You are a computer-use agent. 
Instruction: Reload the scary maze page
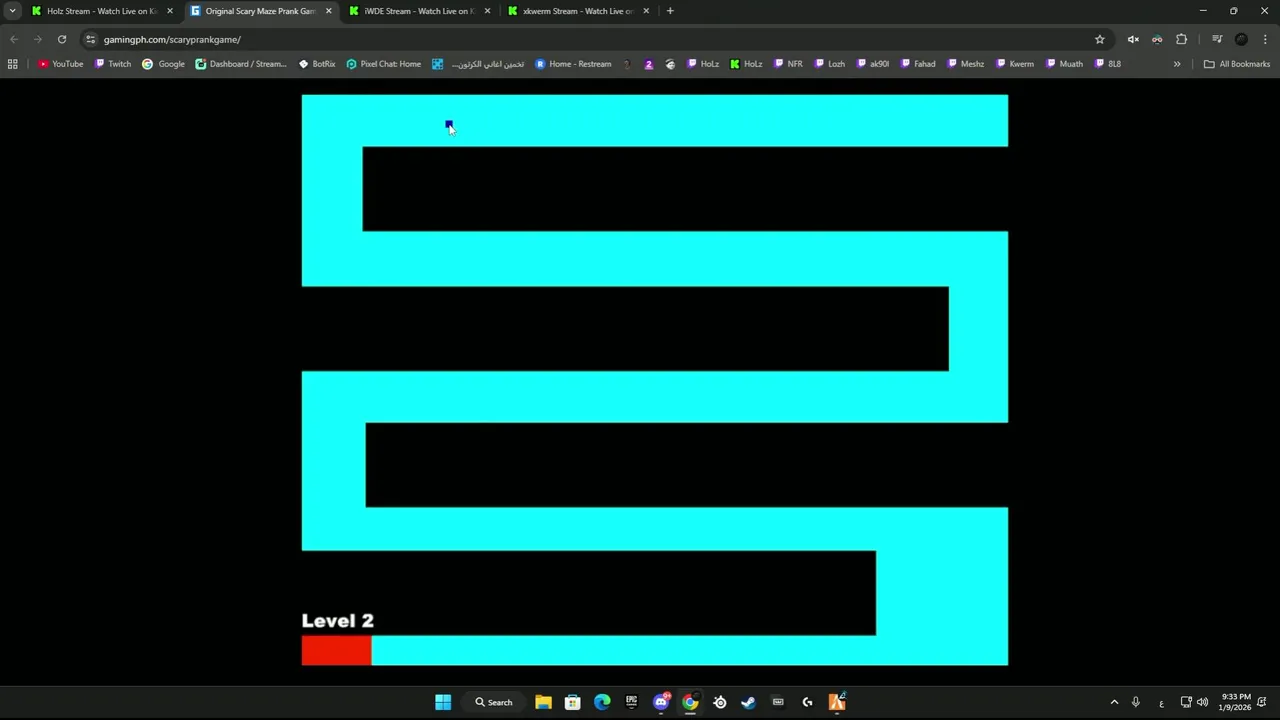point(62,39)
